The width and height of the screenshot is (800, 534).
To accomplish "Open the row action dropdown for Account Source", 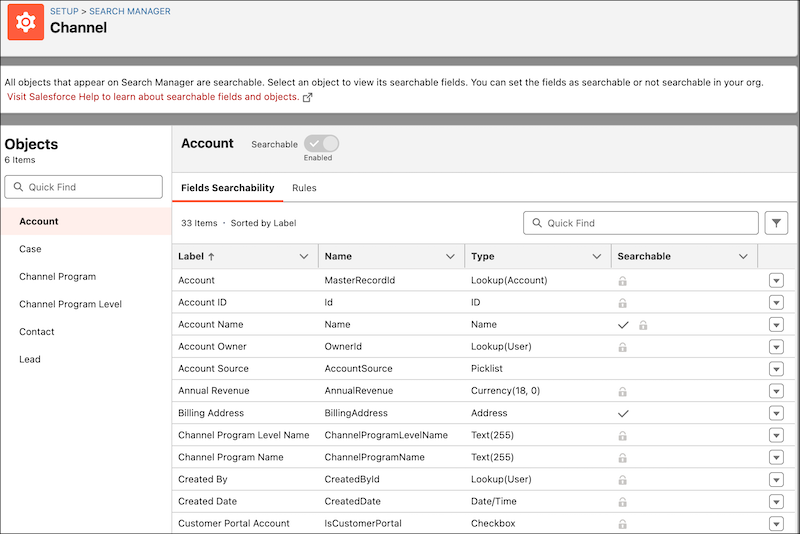I will 776,369.
